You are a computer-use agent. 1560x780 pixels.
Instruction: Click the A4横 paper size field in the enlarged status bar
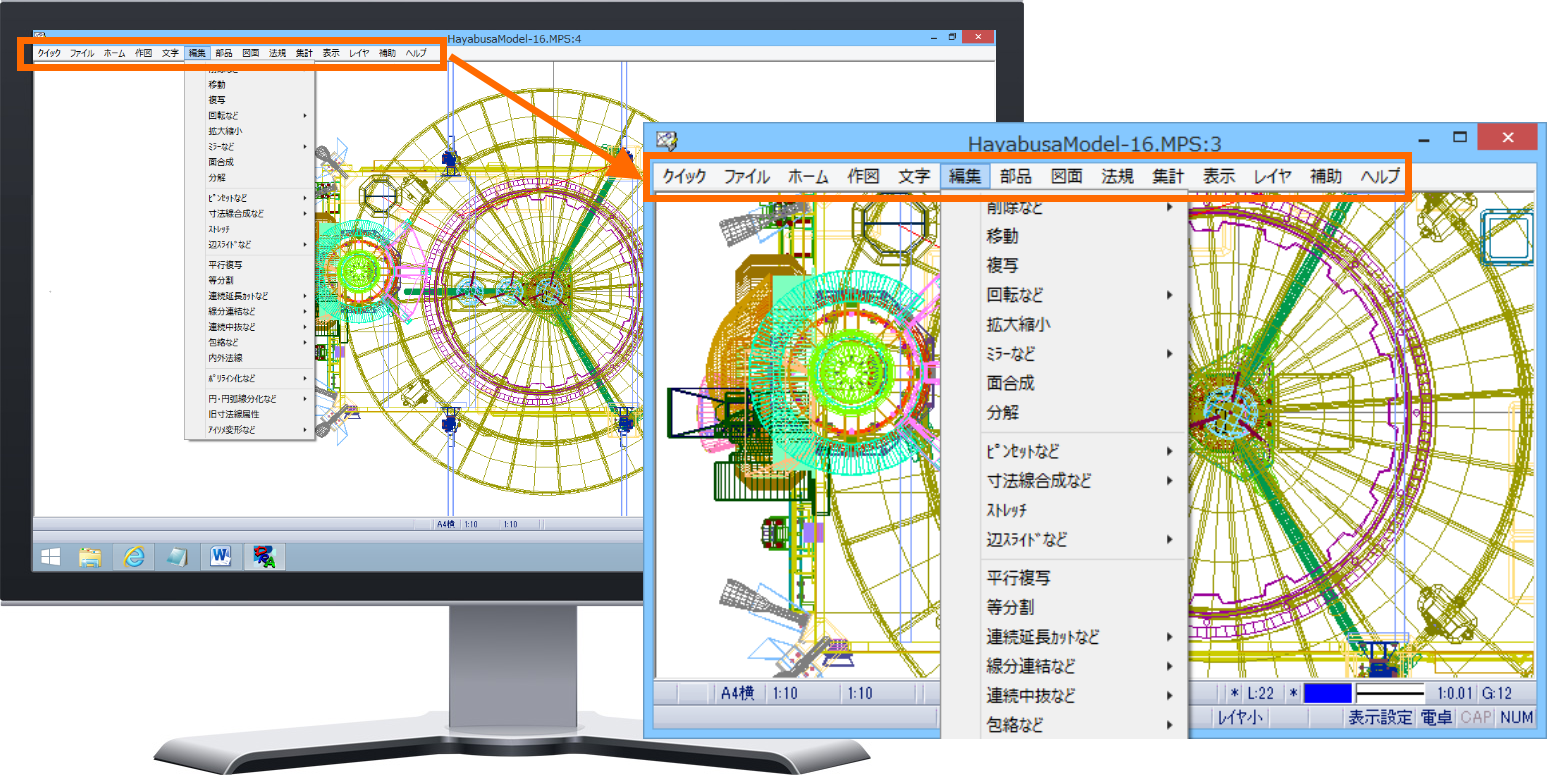point(737,693)
